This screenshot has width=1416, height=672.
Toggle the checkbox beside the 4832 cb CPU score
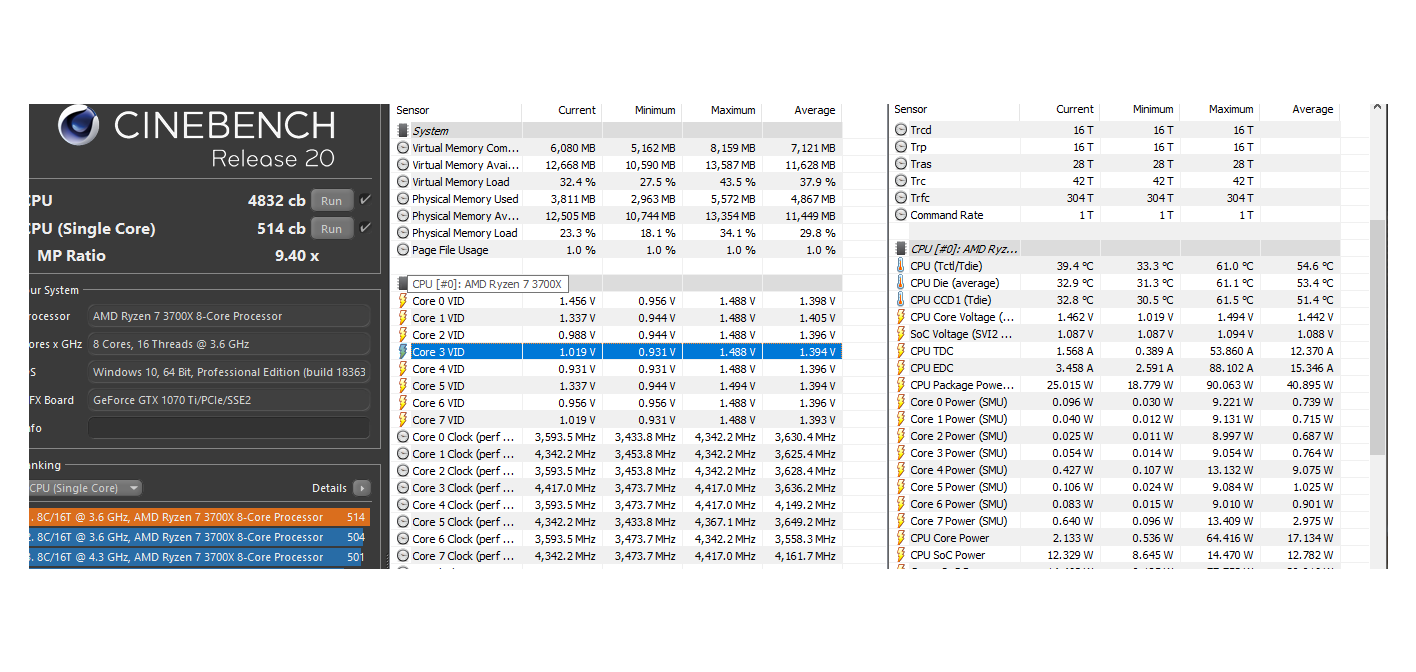click(x=365, y=200)
